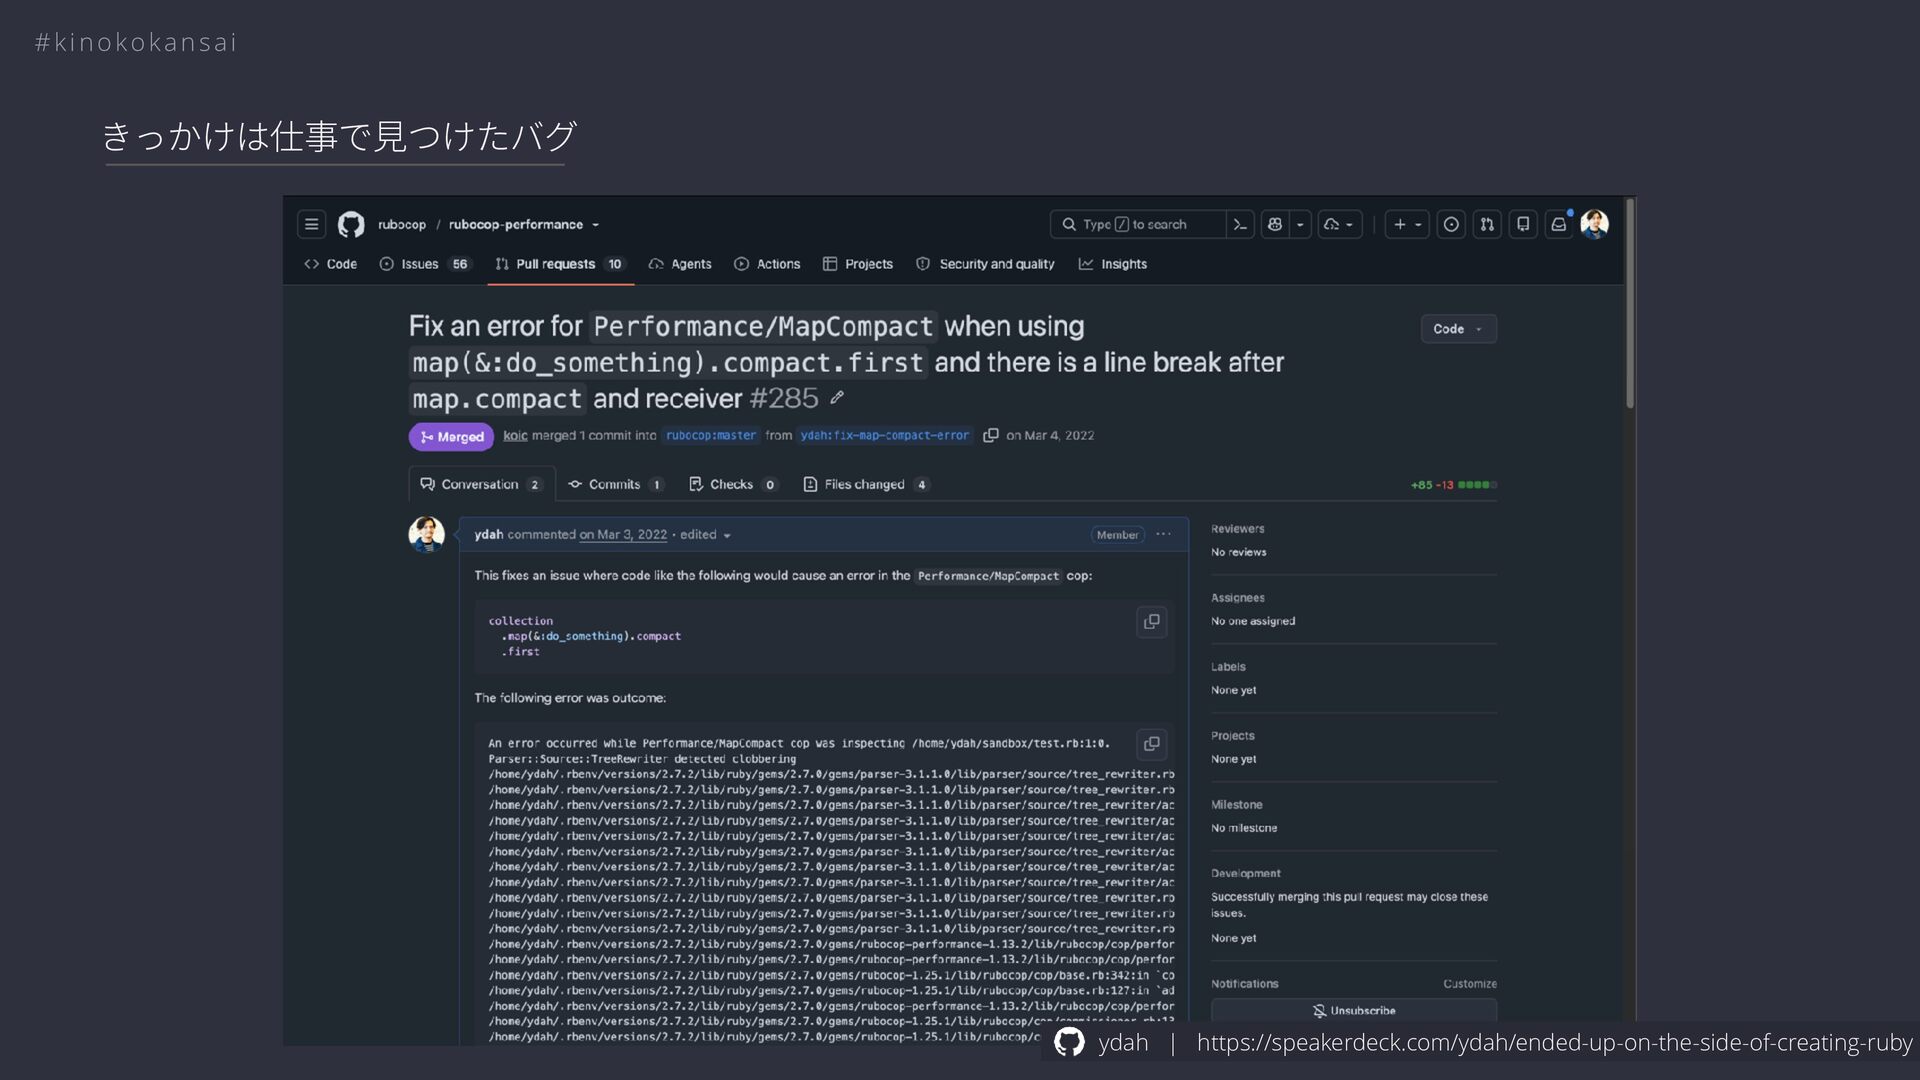Switch to the Code repository tab

(330, 264)
